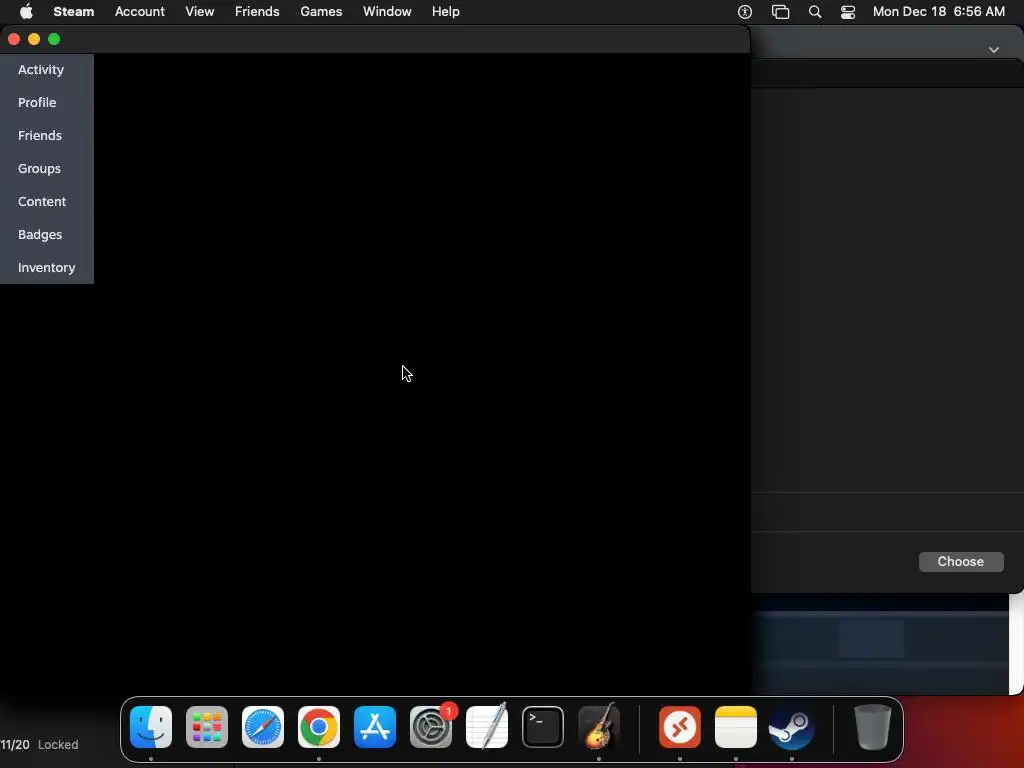Launch Launchpad from the dock
Screen dimensions: 1024x768
click(x=207, y=727)
